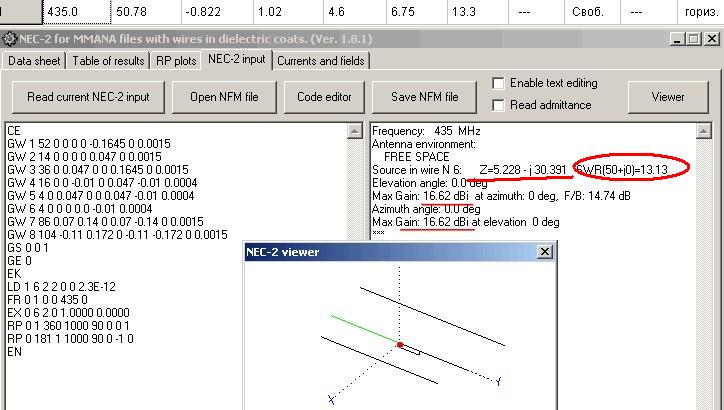The width and height of the screenshot is (724, 410).
Task: Minimize the NEC-2 for MMANA window
Action: coord(677,39)
